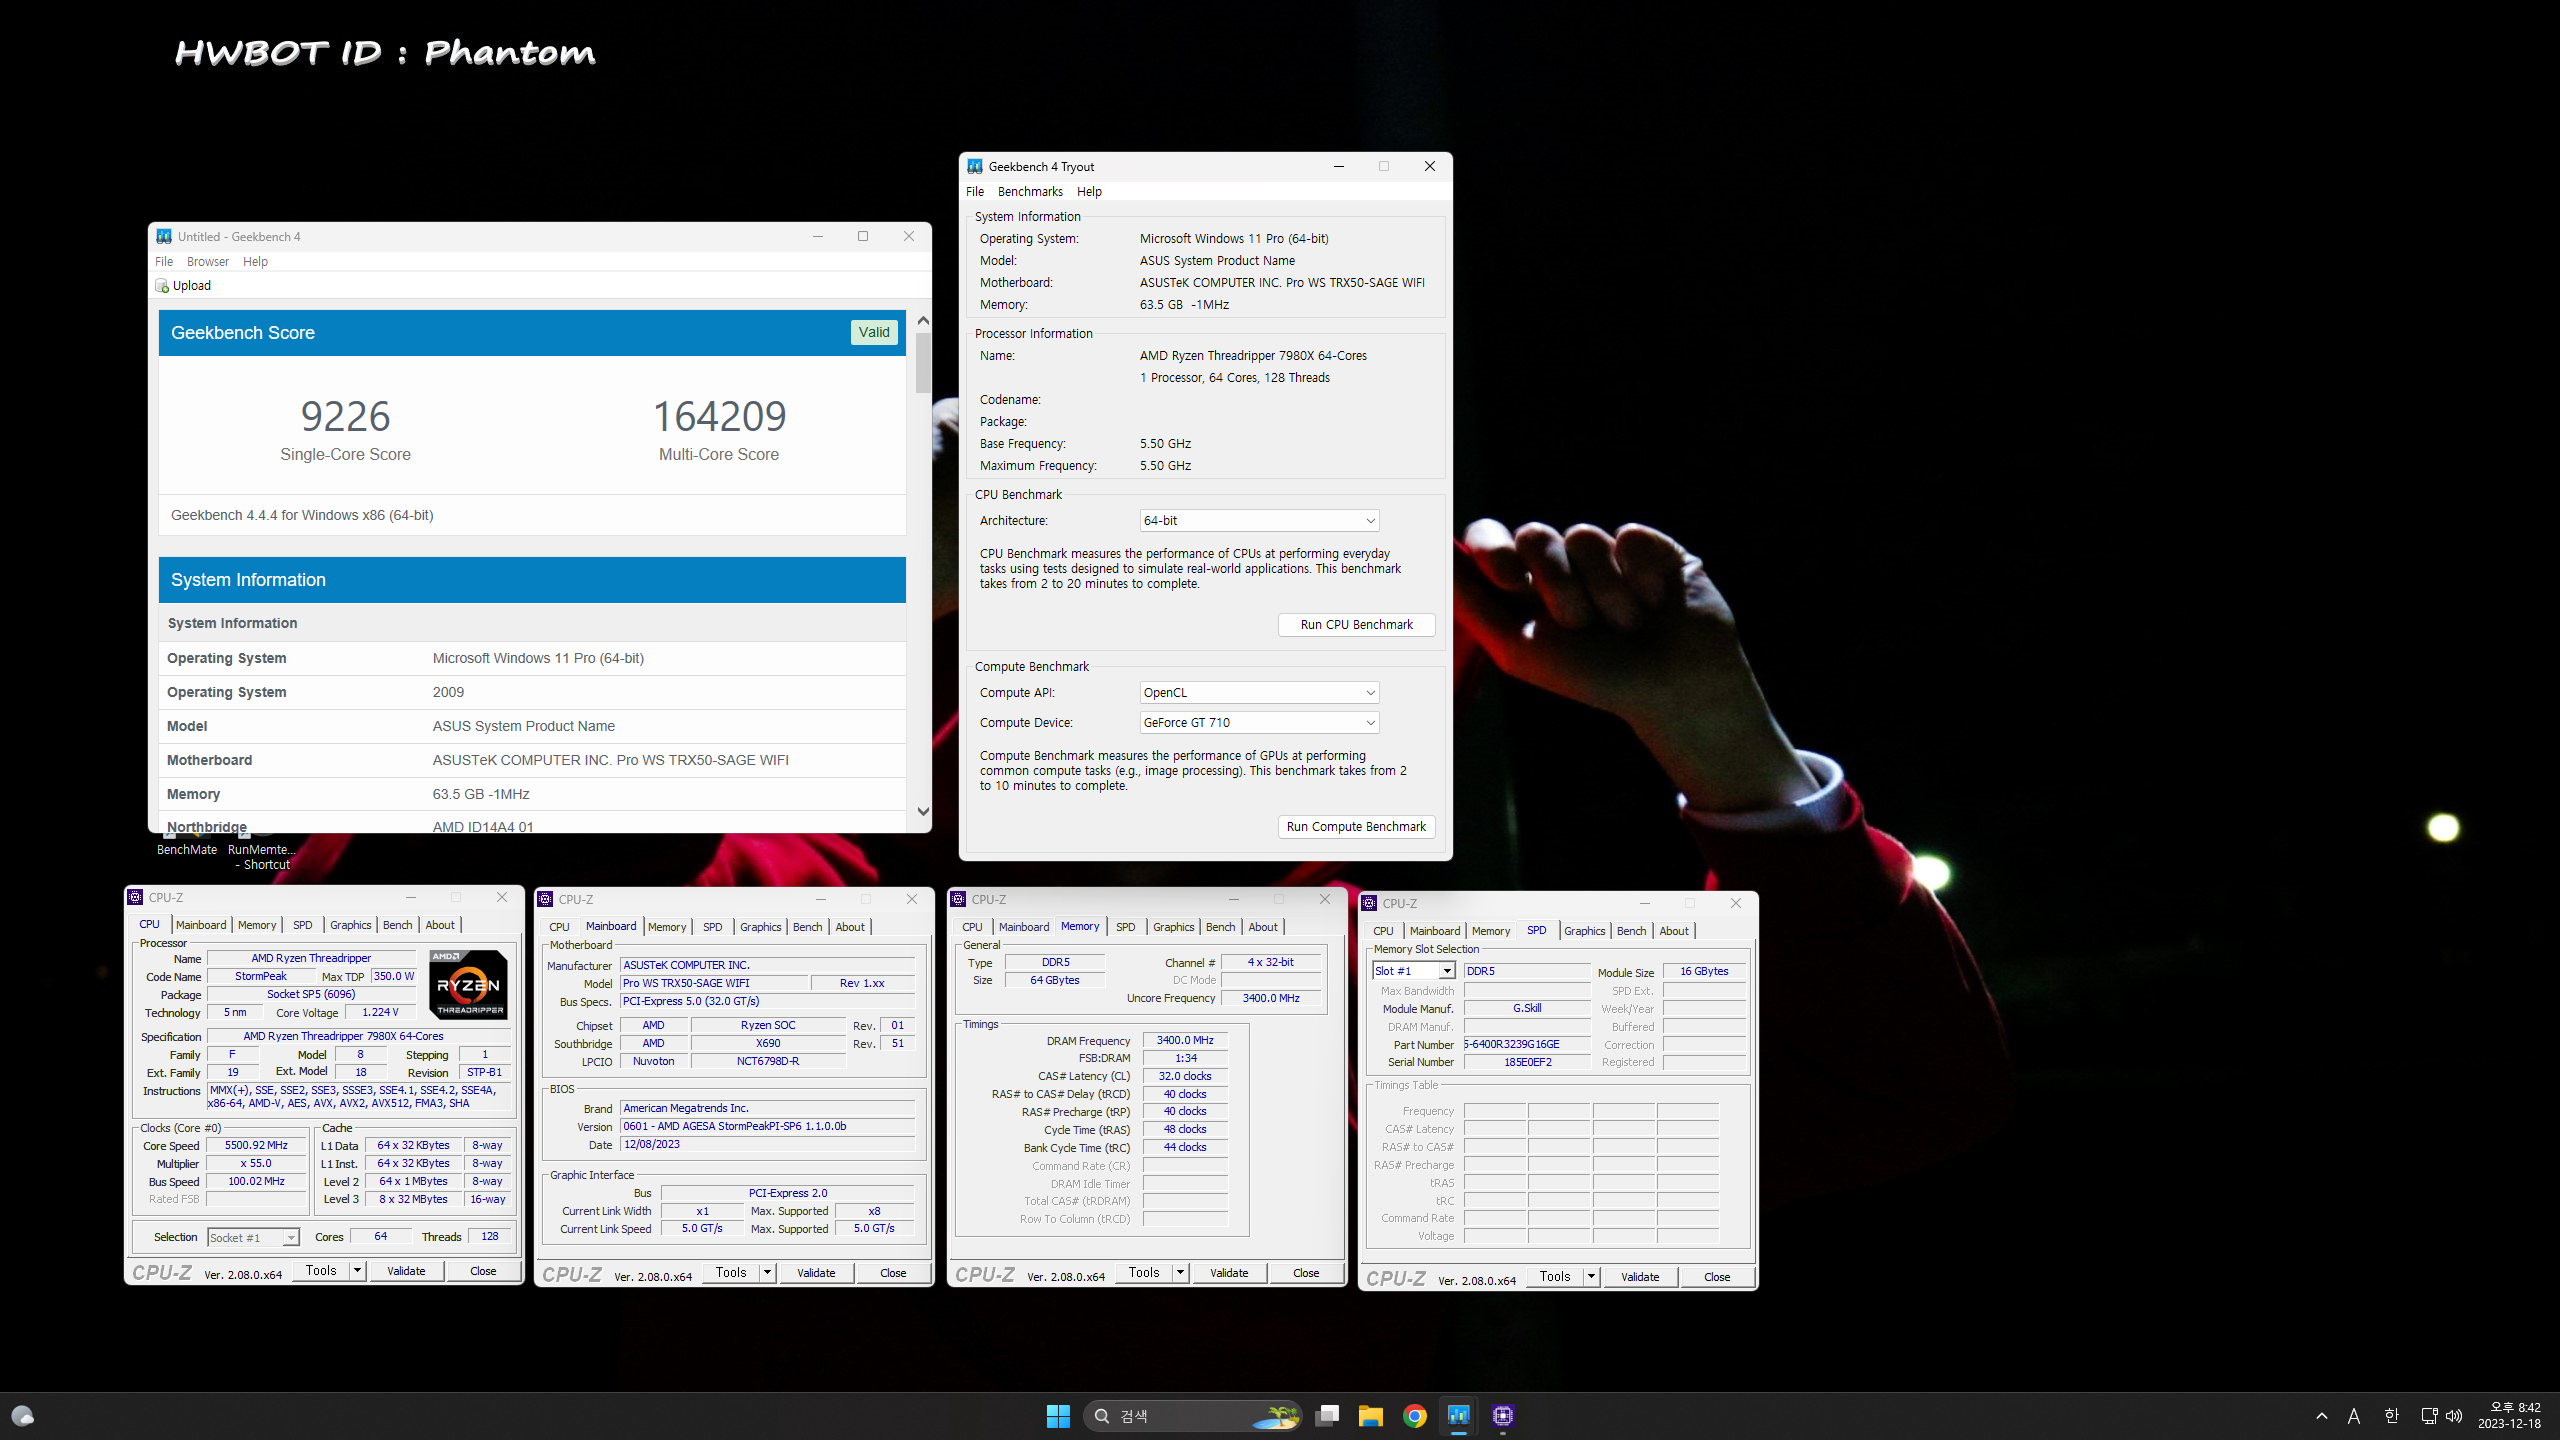Click the Run CPU Benchmark button

tap(1356, 625)
